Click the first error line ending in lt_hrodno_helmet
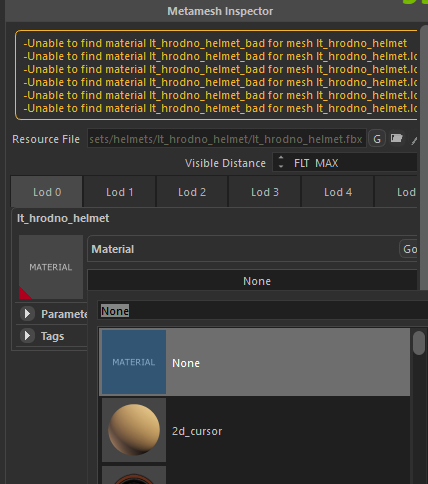Image resolution: width=428 pixels, height=484 pixels. [x=215, y=43]
